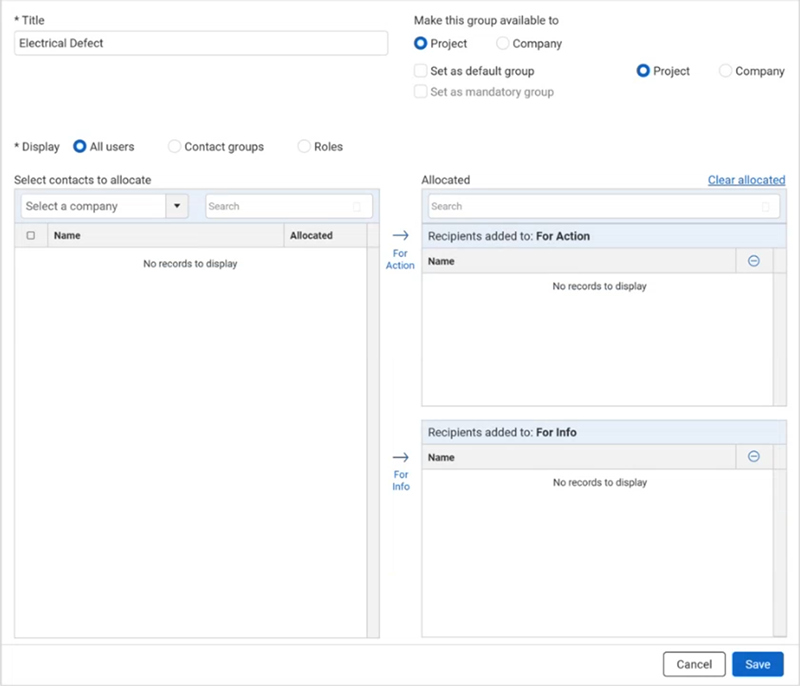Click the For Info label under arrow

(401, 480)
